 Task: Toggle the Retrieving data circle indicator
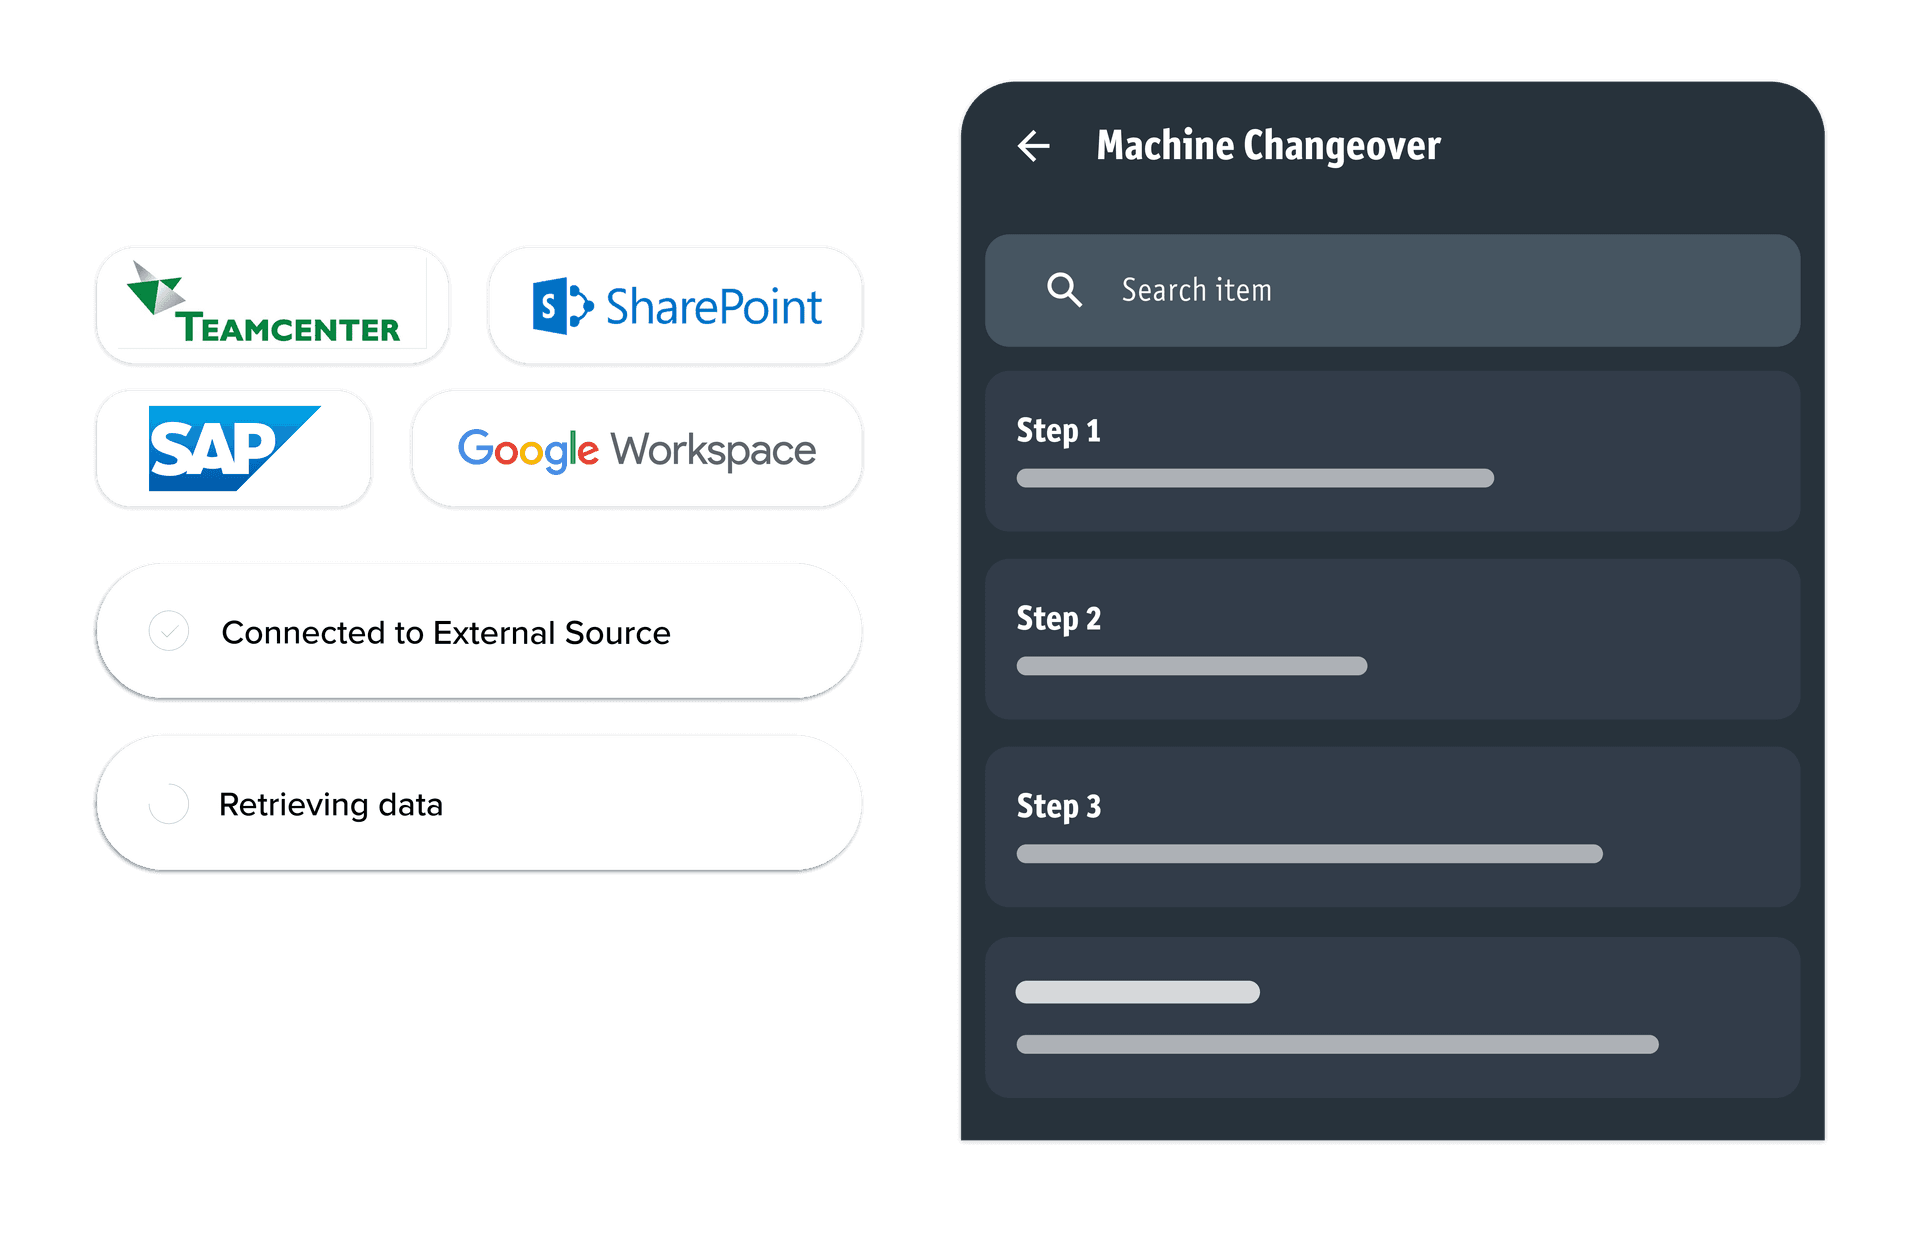click(169, 804)
